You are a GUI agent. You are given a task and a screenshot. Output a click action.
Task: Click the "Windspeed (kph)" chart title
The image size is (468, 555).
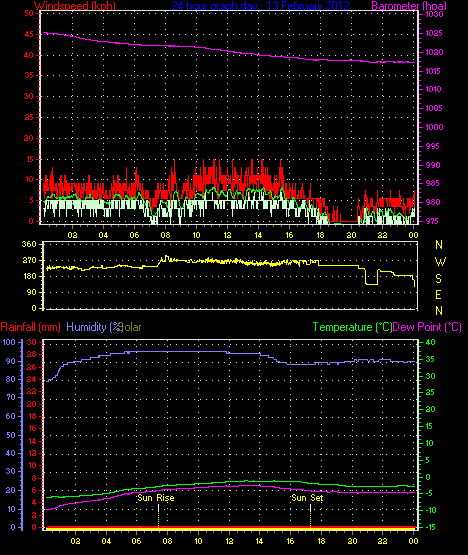(x=75, y=6)
